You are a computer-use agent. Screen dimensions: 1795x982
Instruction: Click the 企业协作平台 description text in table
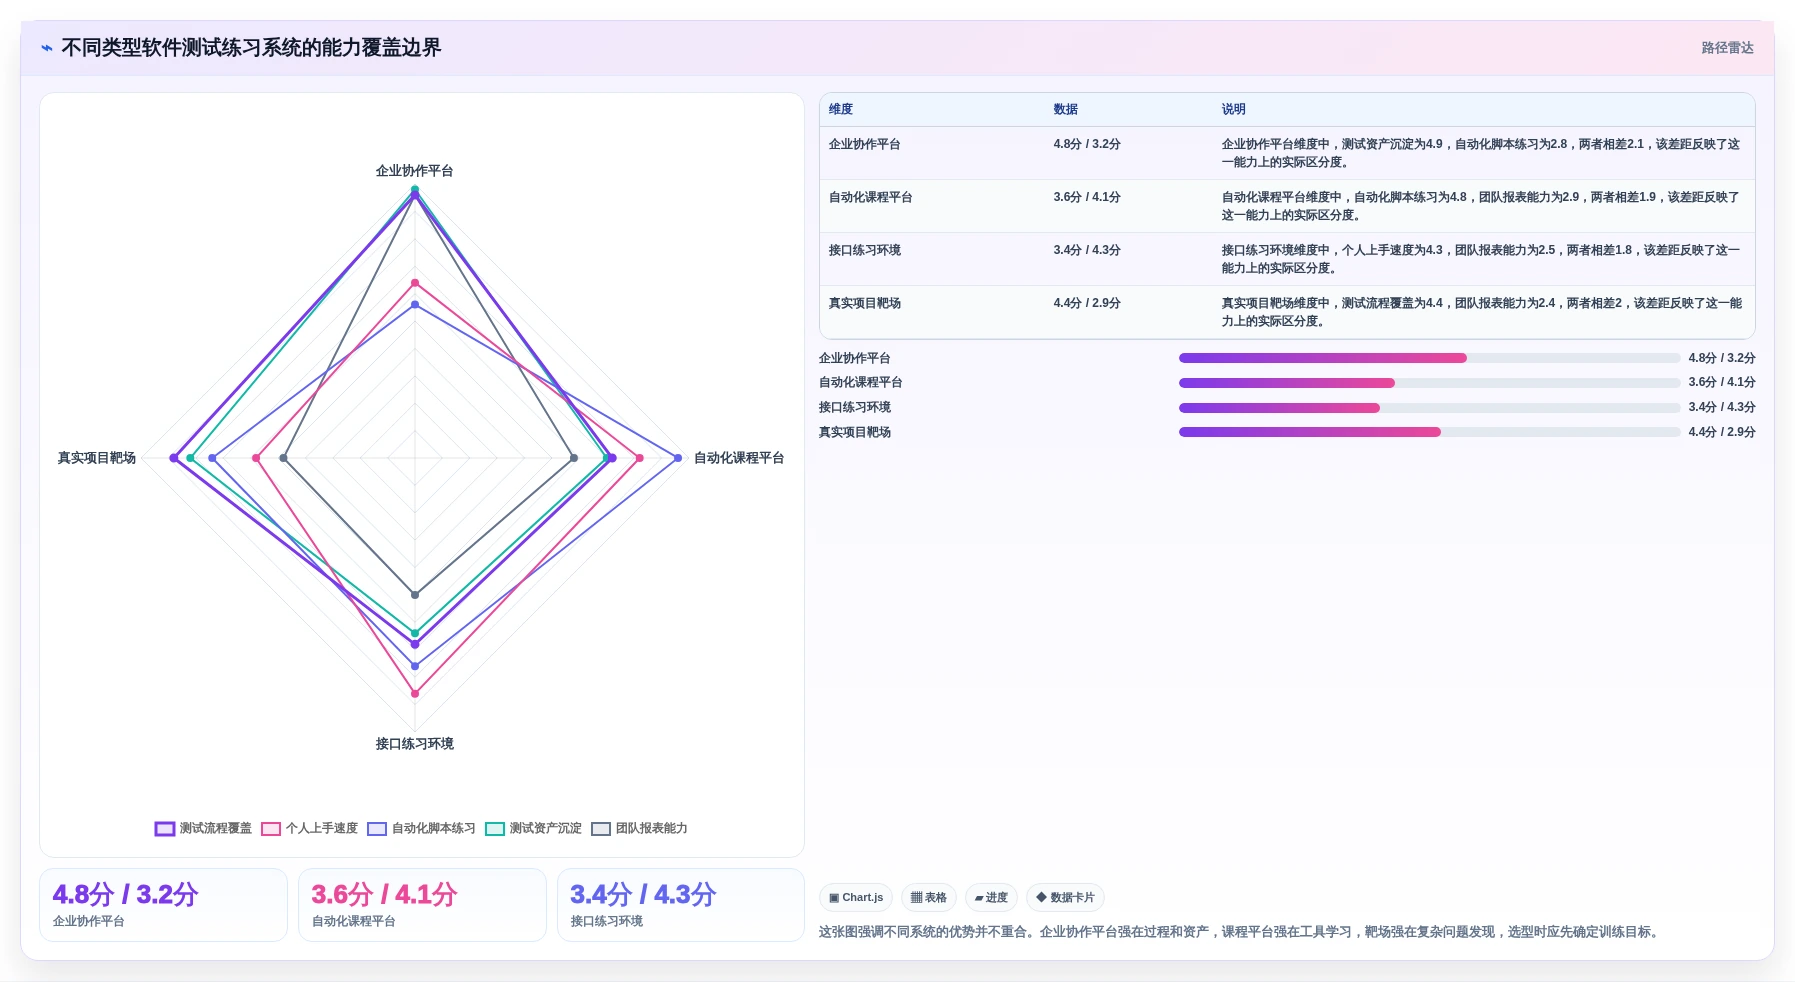pyautogui.click(x=1481, y=153)
